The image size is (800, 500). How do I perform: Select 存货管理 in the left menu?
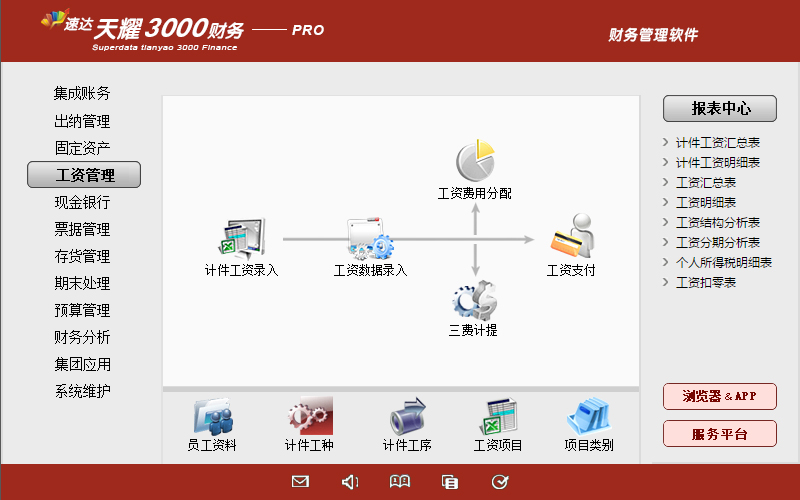(x=82, y=257)
